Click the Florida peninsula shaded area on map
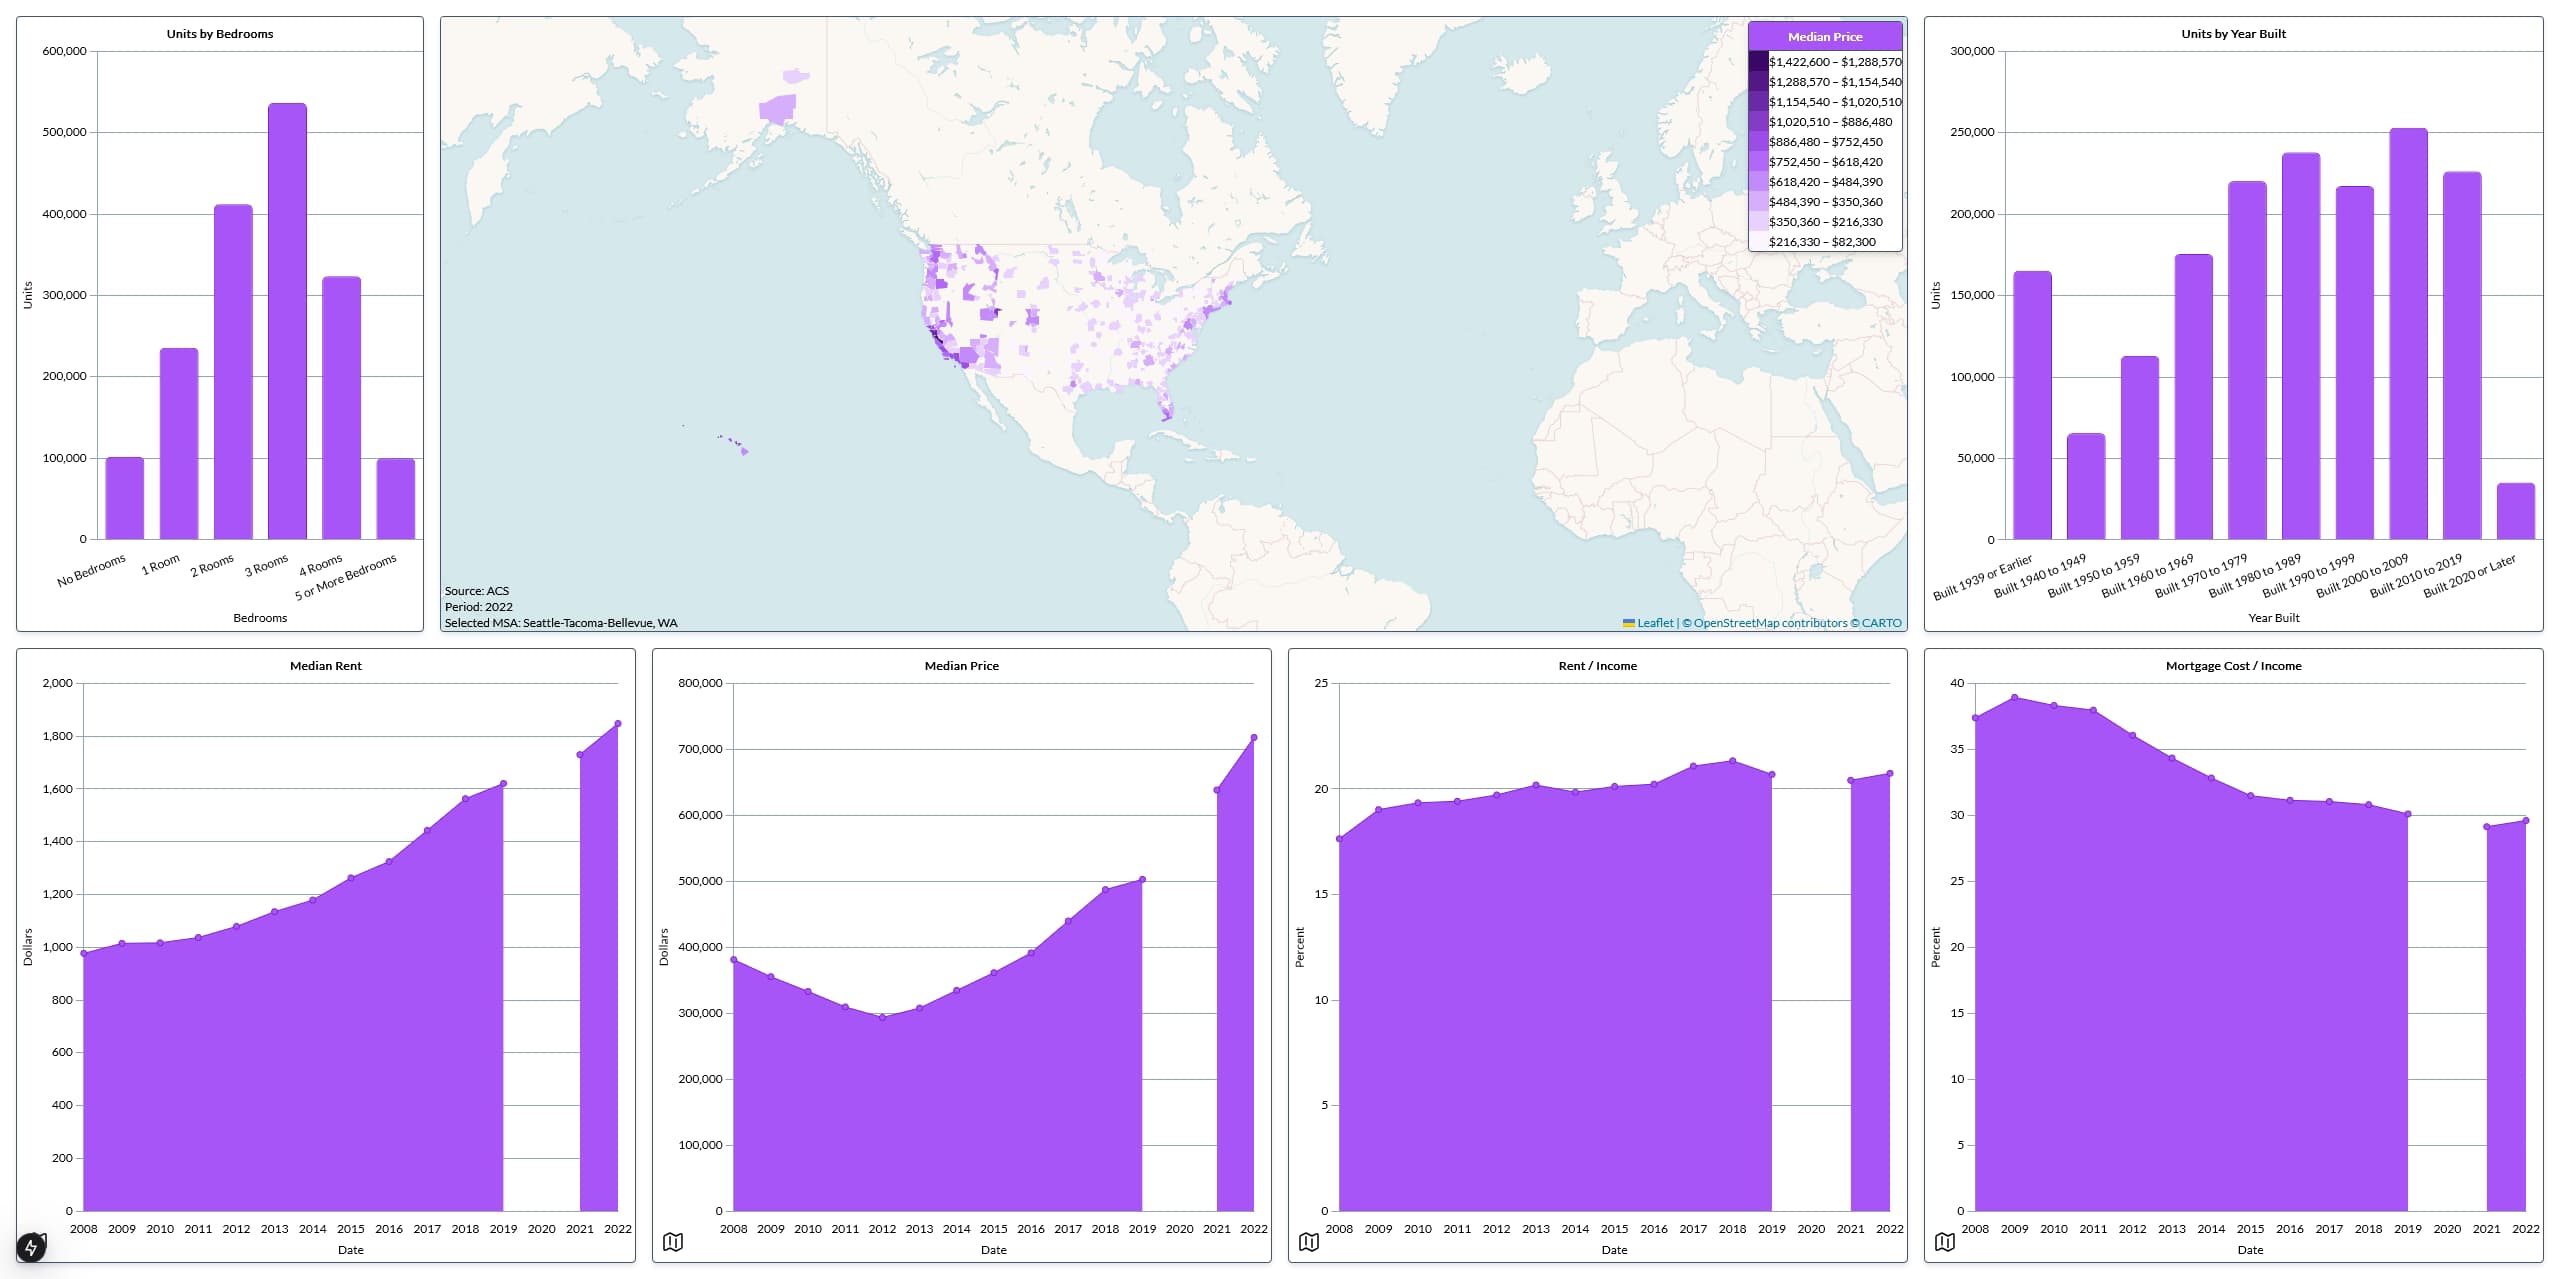Screen dimensions: 2560x1279 (1165, 405)
